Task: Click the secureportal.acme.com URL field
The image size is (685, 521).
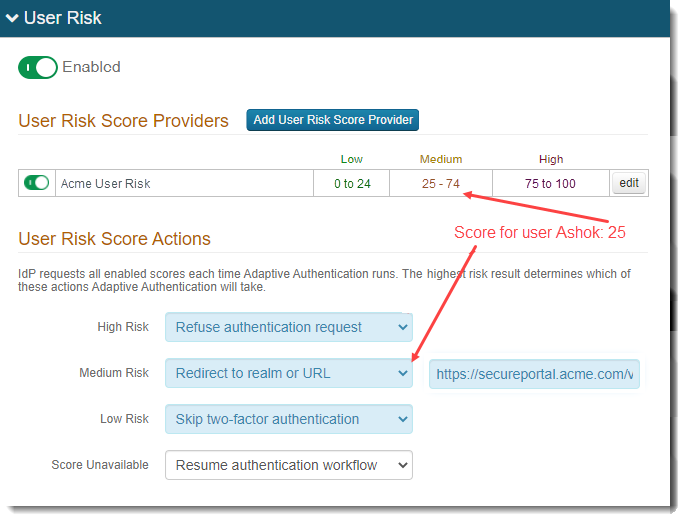Action: tap(534, 374)
